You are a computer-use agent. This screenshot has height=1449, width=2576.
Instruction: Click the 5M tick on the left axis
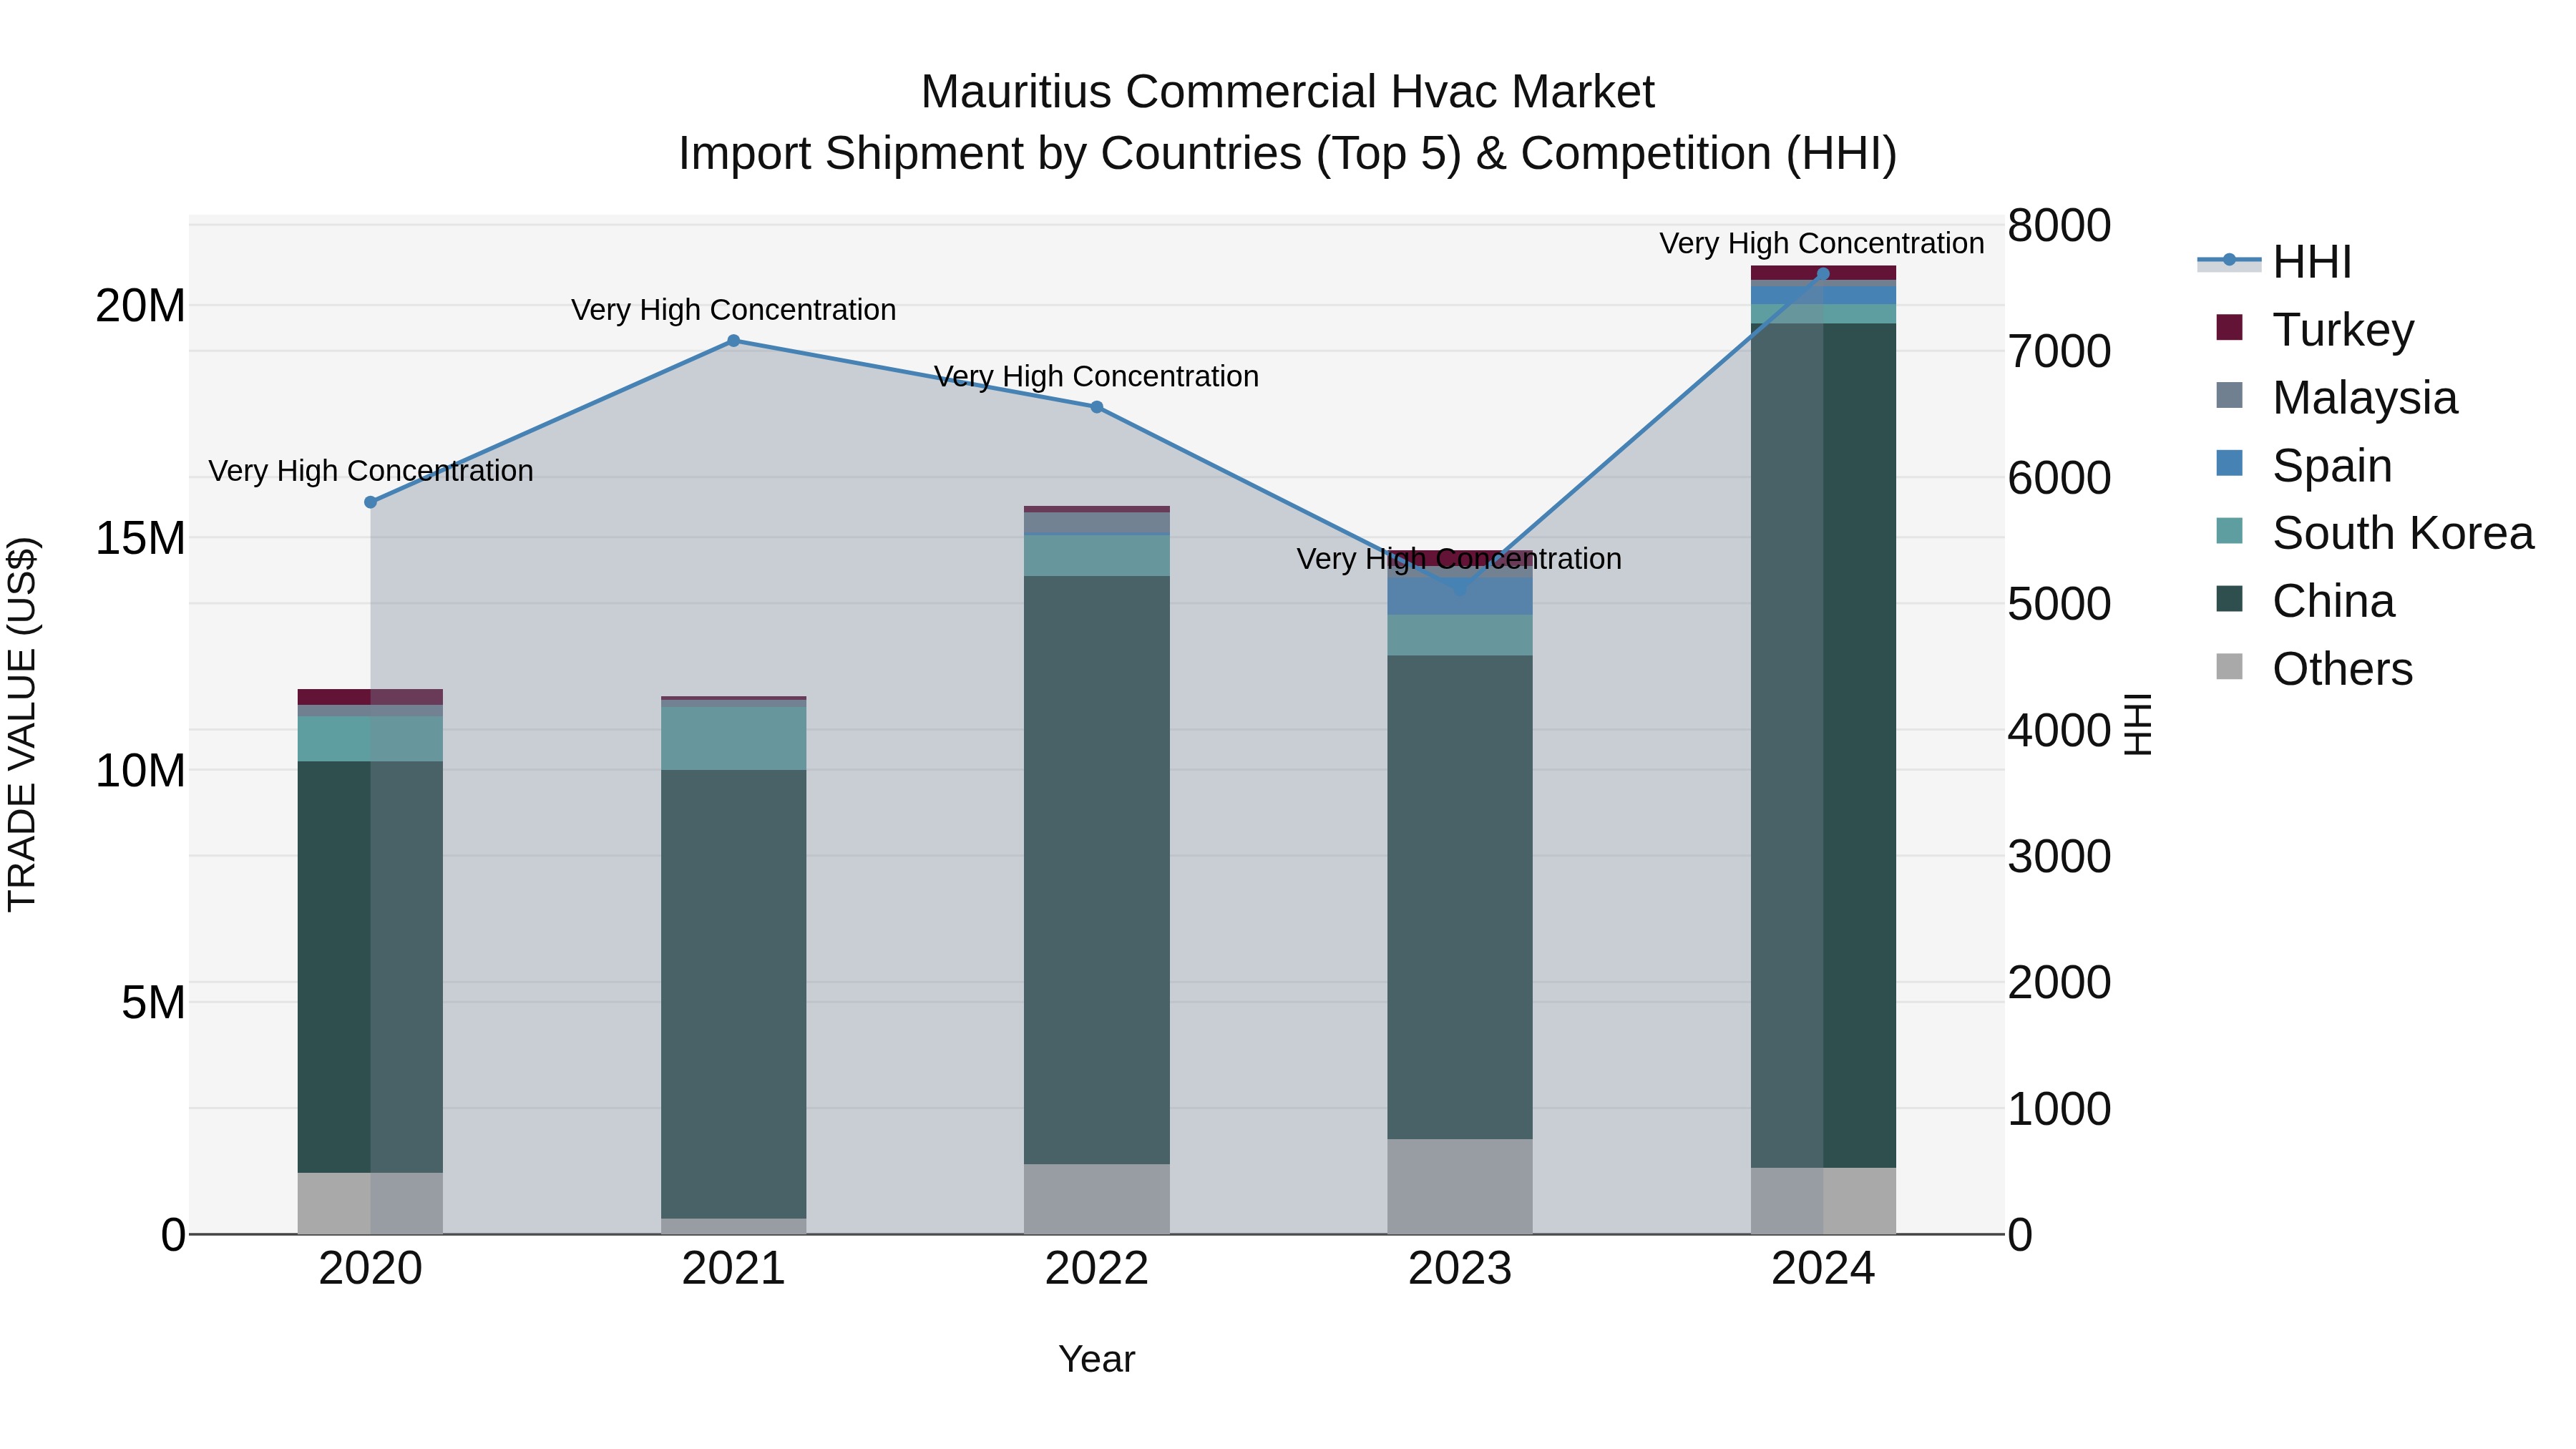(153, 1003)
